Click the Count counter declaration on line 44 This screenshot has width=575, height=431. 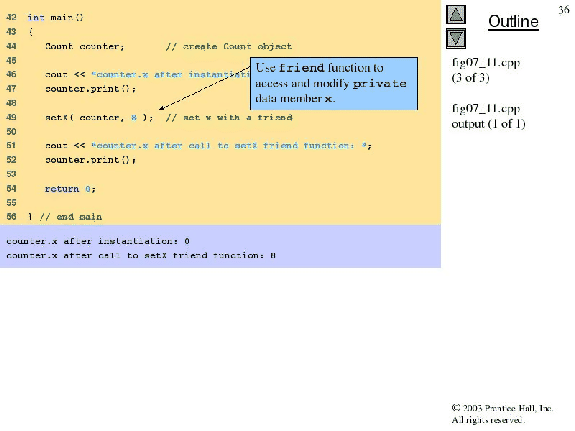pyautogui.click(x=85, y=47)
